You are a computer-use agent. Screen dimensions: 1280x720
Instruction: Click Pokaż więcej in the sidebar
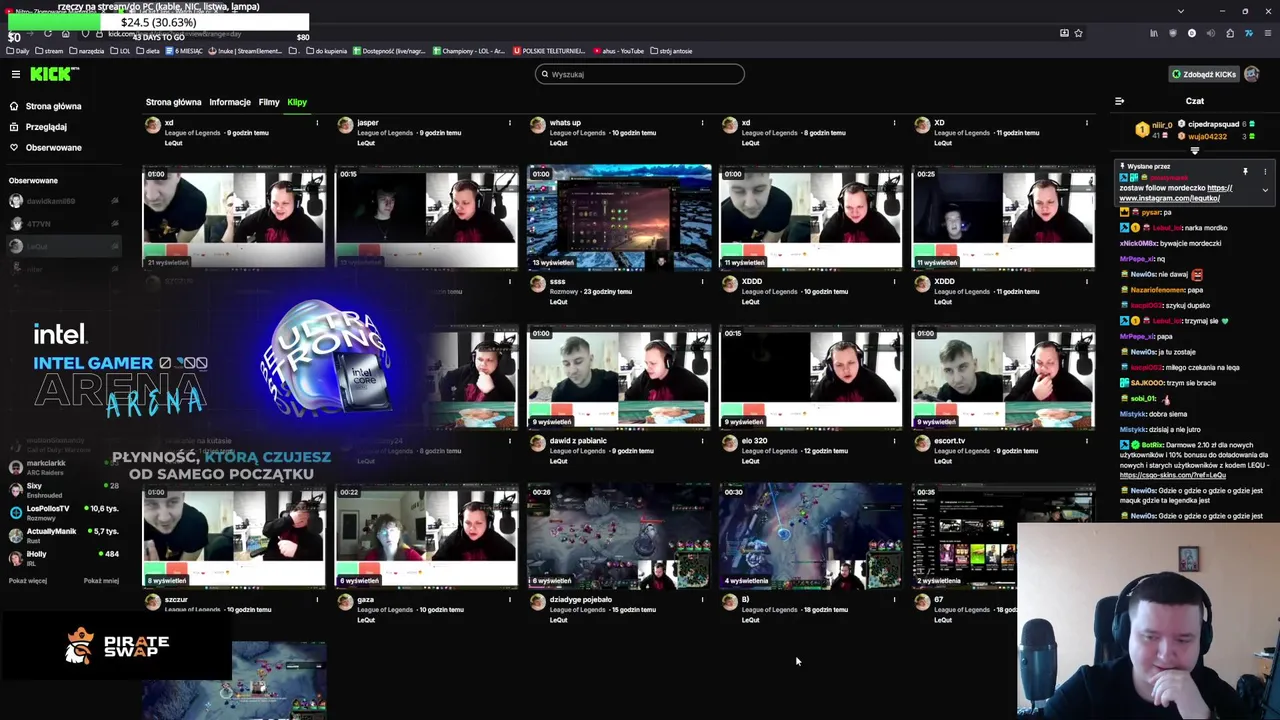28,581
